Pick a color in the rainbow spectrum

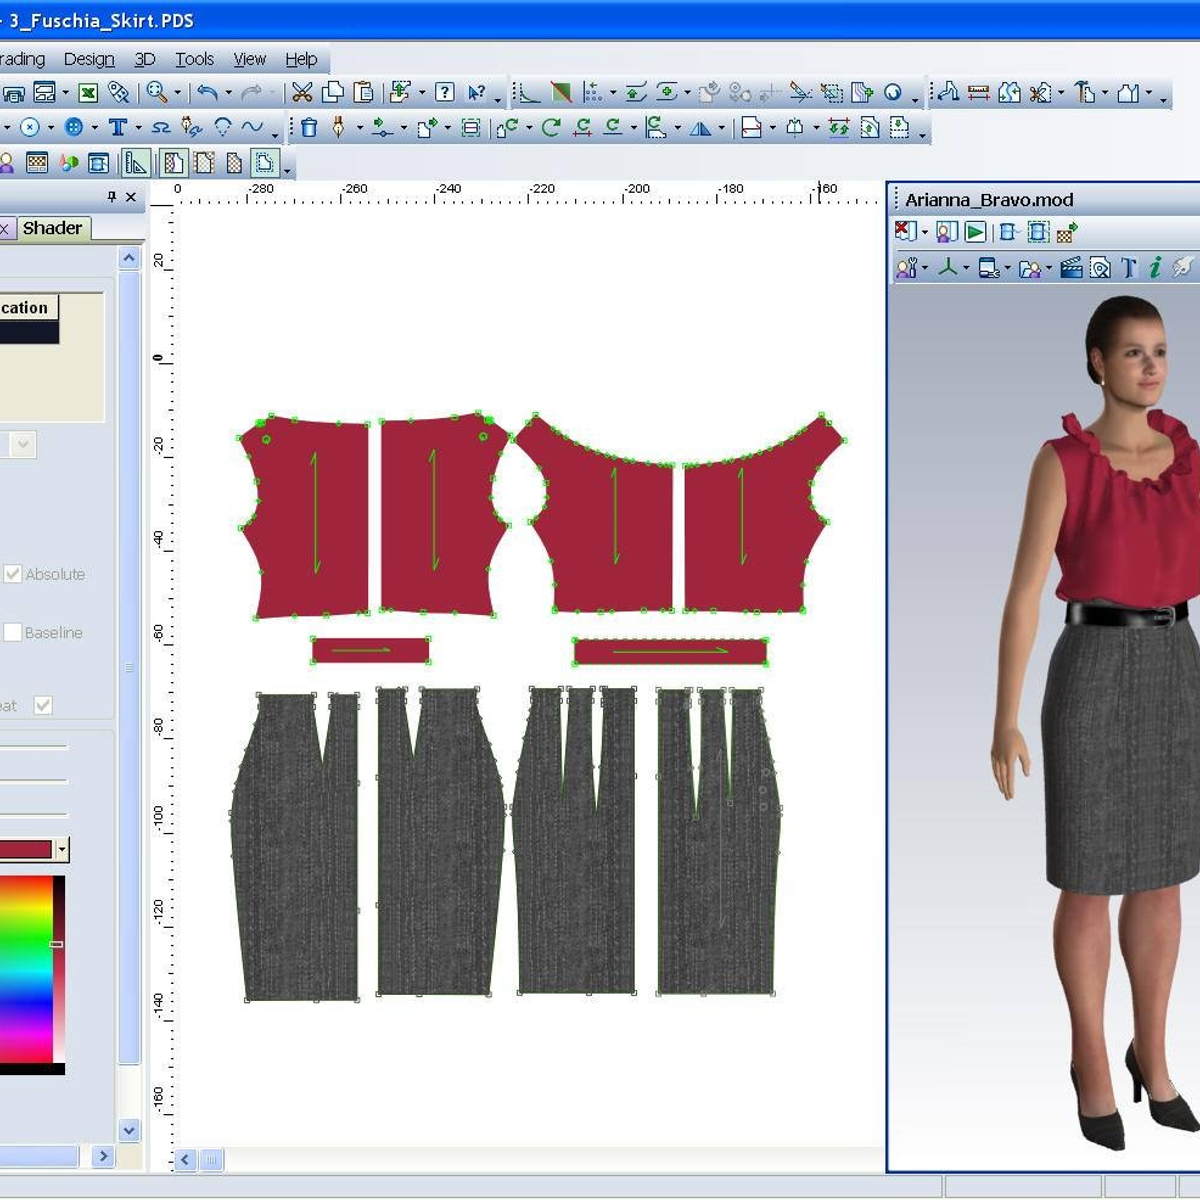tap(24, 970)
